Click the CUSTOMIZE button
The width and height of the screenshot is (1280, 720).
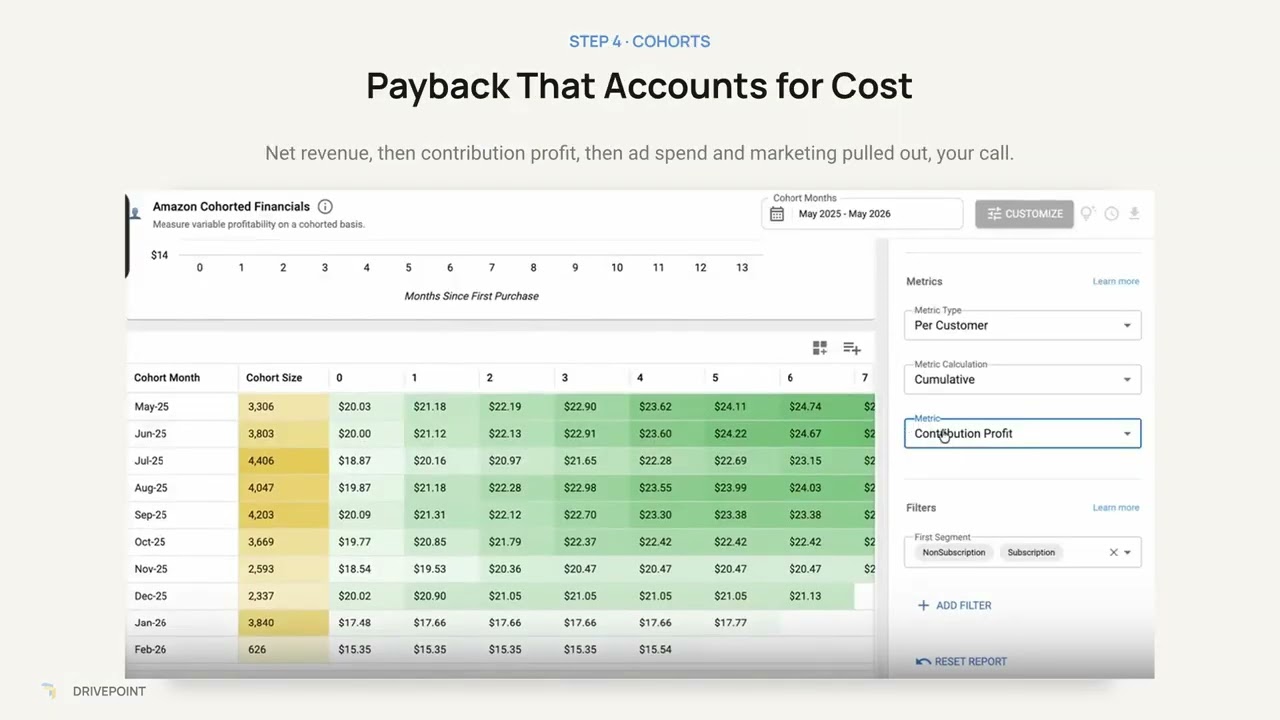pyautogui.click(x=1024, y=214)
